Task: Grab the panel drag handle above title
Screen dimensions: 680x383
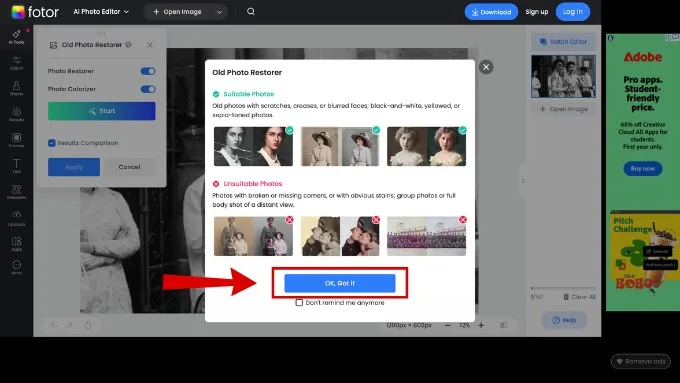Action: click(101, 33)
